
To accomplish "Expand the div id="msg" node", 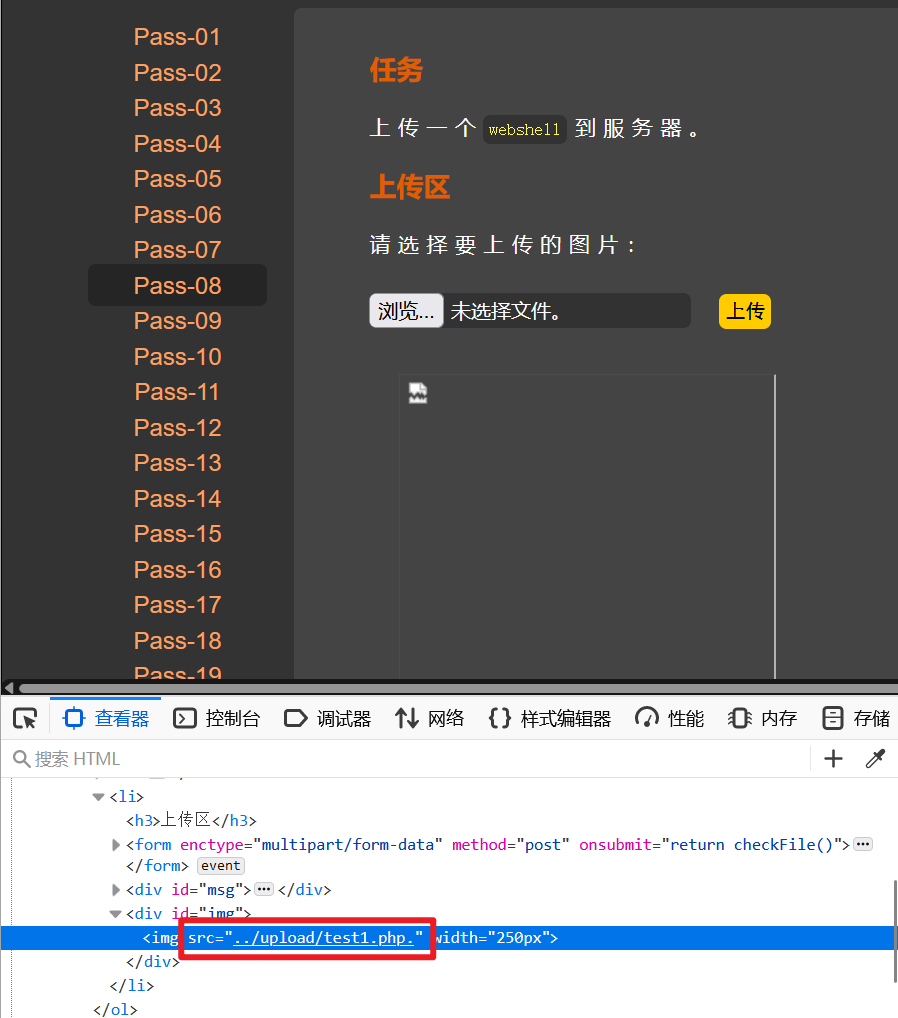I will click(x=116, y=889).
